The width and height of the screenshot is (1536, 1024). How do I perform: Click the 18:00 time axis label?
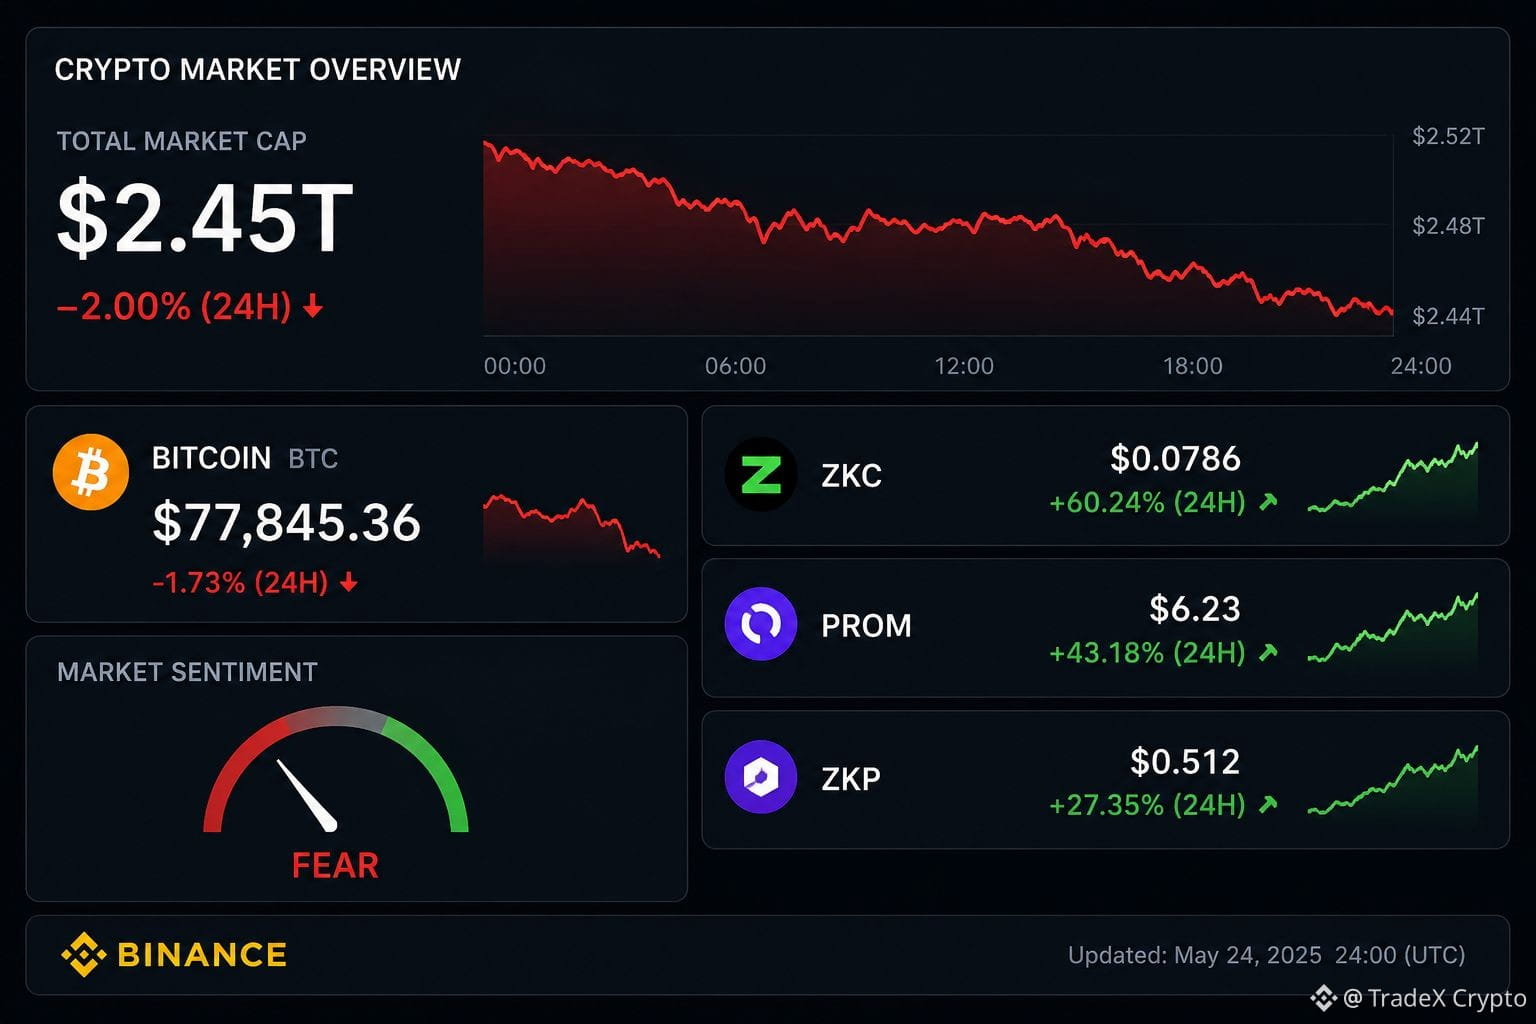[1193, 366]
